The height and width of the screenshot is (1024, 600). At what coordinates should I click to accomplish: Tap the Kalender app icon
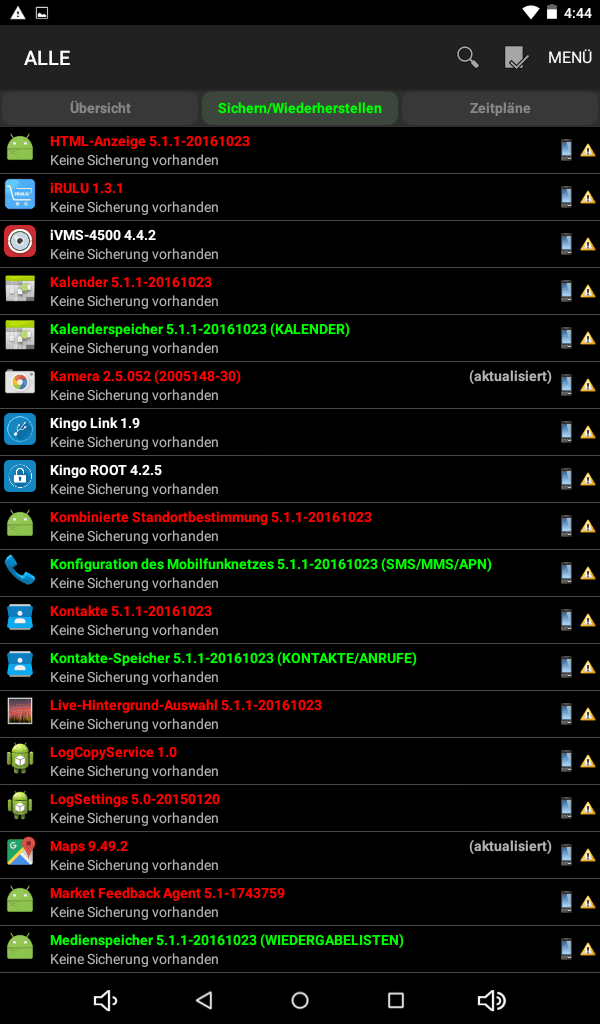20,289
